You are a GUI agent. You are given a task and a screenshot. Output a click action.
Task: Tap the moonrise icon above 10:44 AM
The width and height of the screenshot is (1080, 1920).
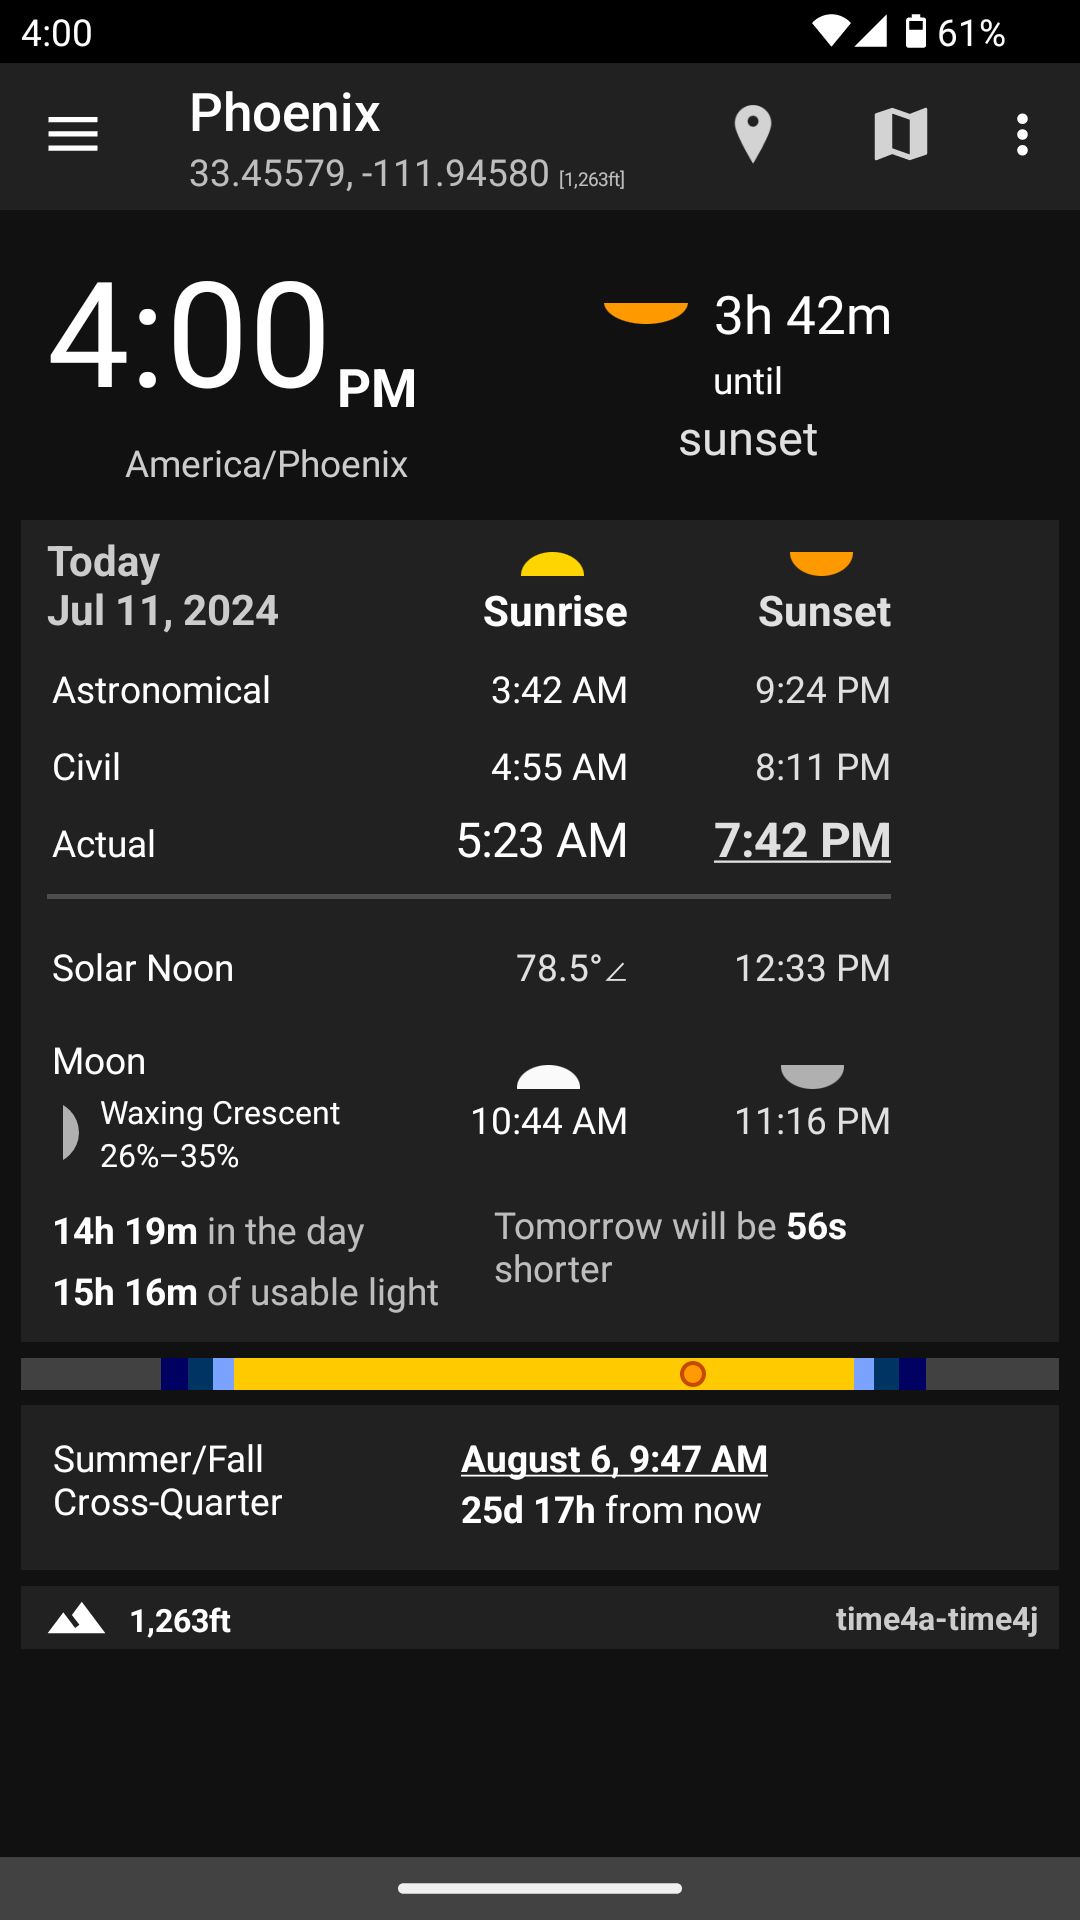[548, 1077]
